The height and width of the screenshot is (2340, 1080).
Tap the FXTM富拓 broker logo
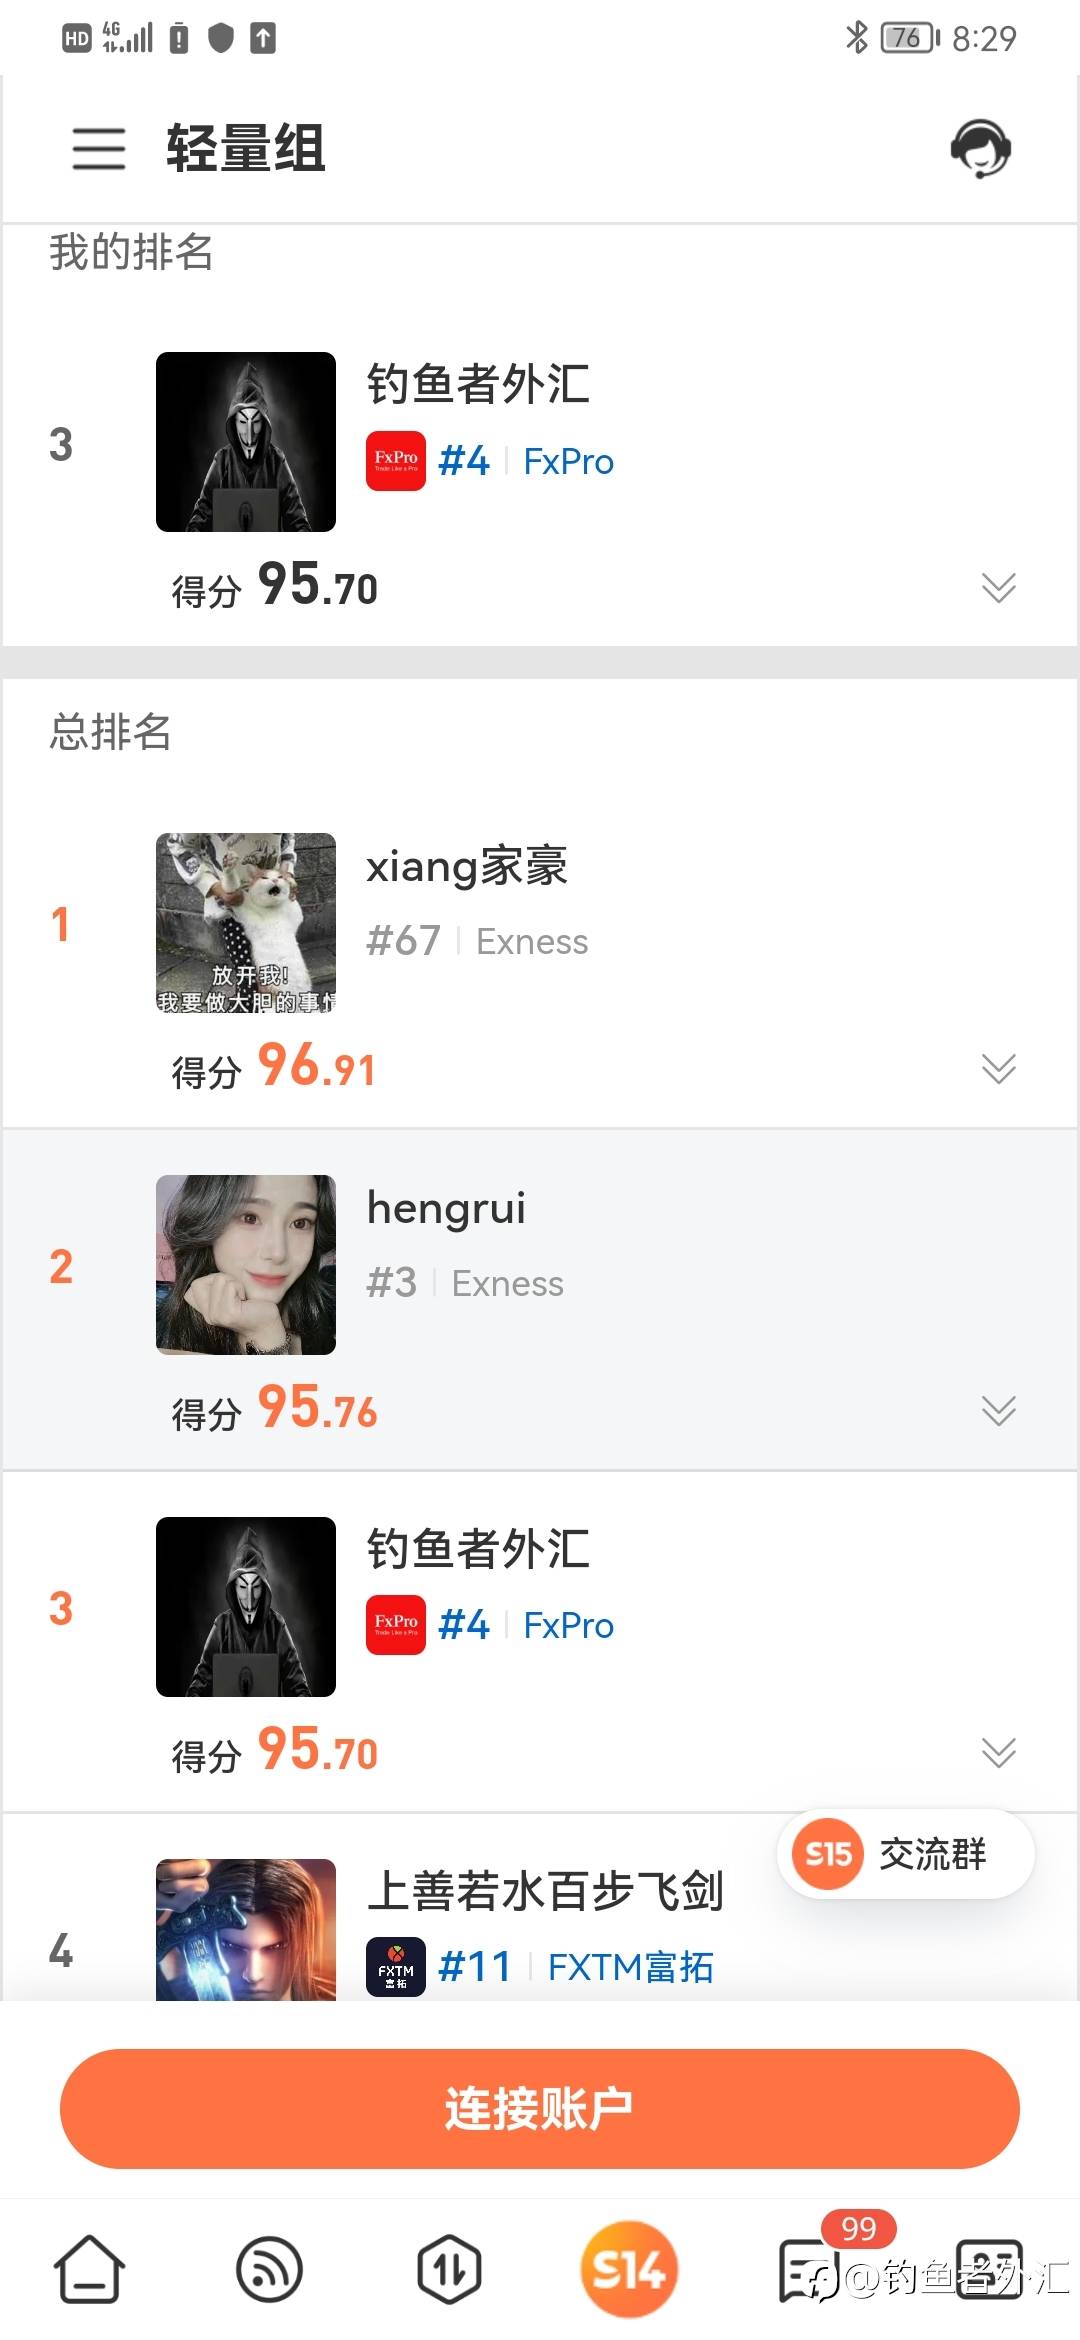tap(396, 1966)
